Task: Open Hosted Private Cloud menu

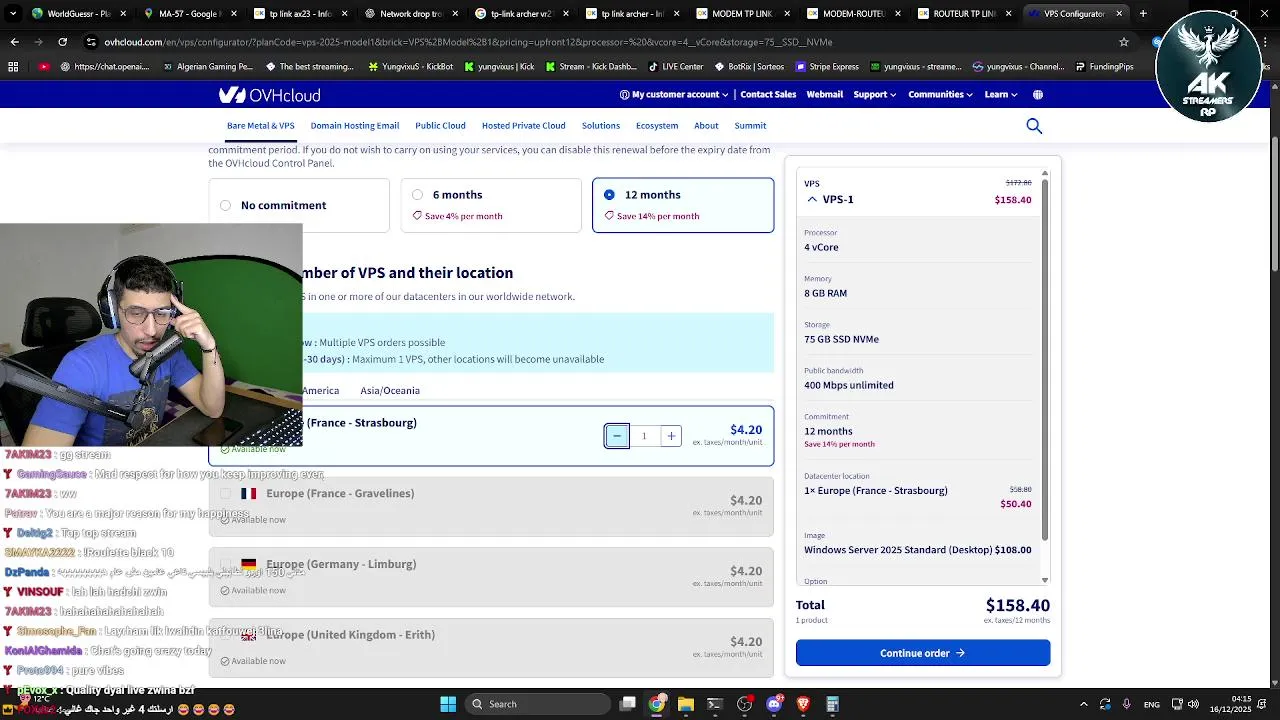Action: [524, 126]
